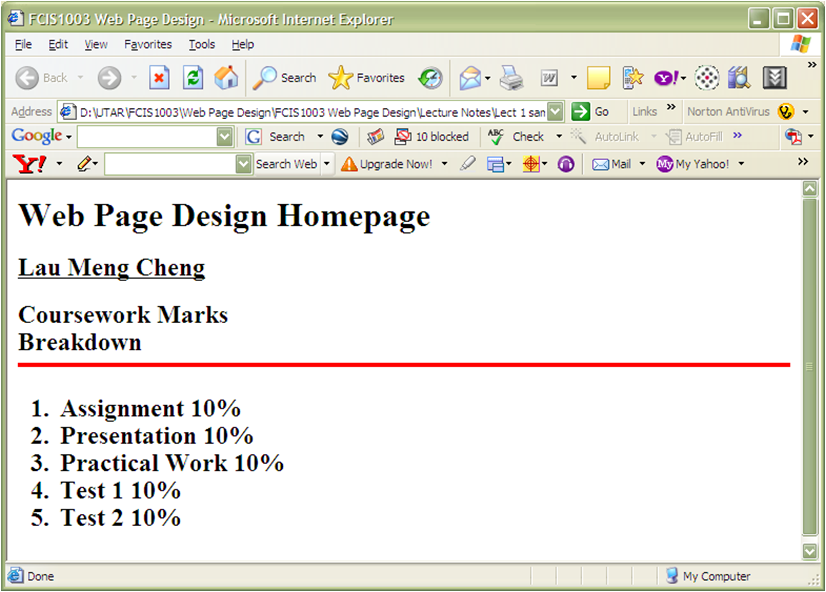Viewport: 826px width, 592px height.
Task: Click the Refresh page icon
Action: point(193,78)
